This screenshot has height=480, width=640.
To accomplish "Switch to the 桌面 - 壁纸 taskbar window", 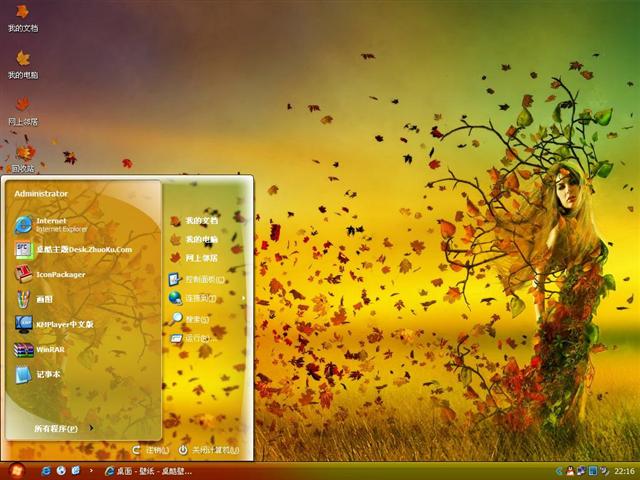I will tap(148, 471).
